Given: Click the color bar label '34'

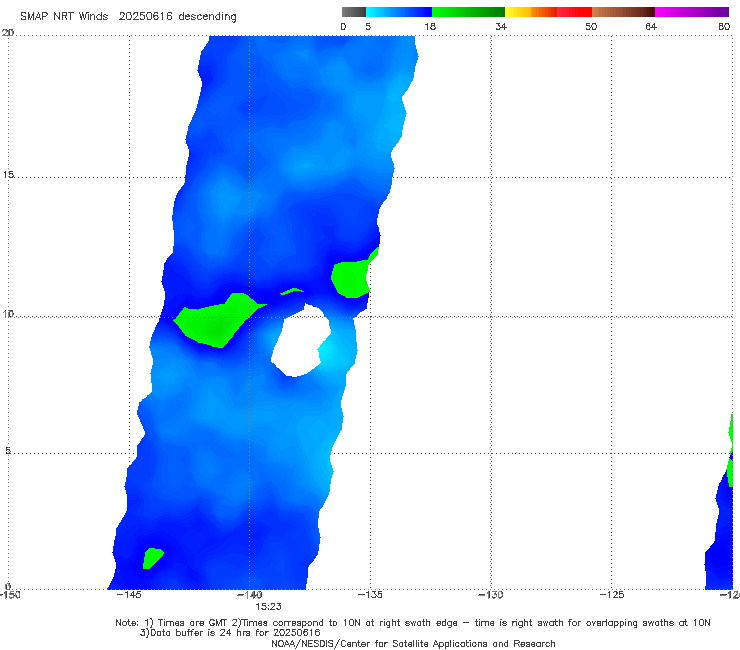Looking at the screenshot, I should (501, 27).
